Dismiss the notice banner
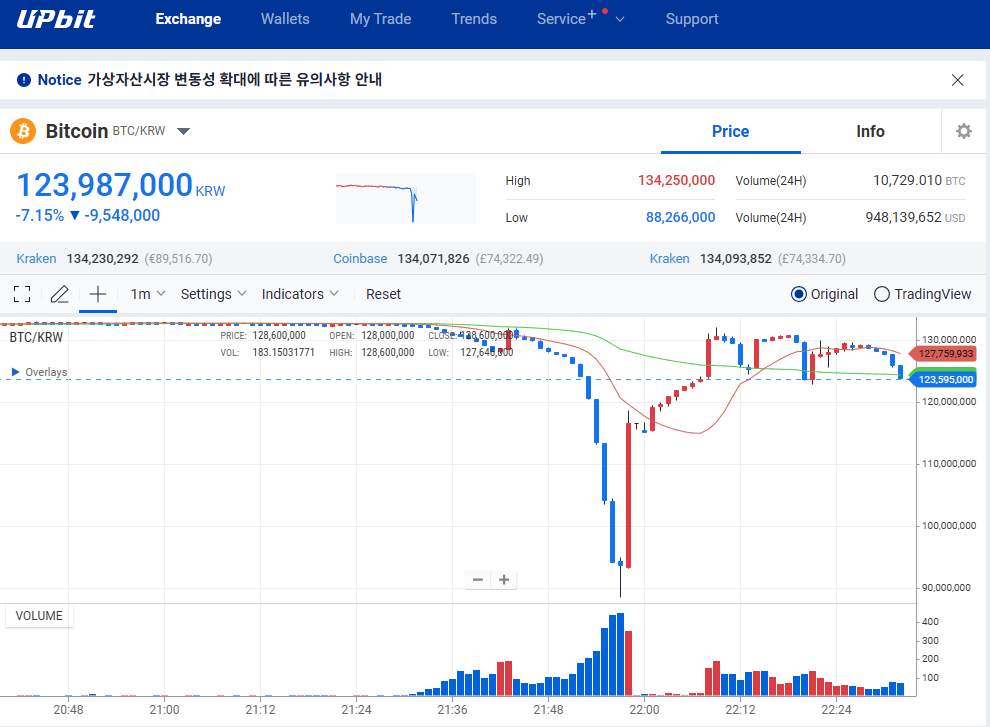The width and height of the screenshot is (990, 727). [957, 80]
